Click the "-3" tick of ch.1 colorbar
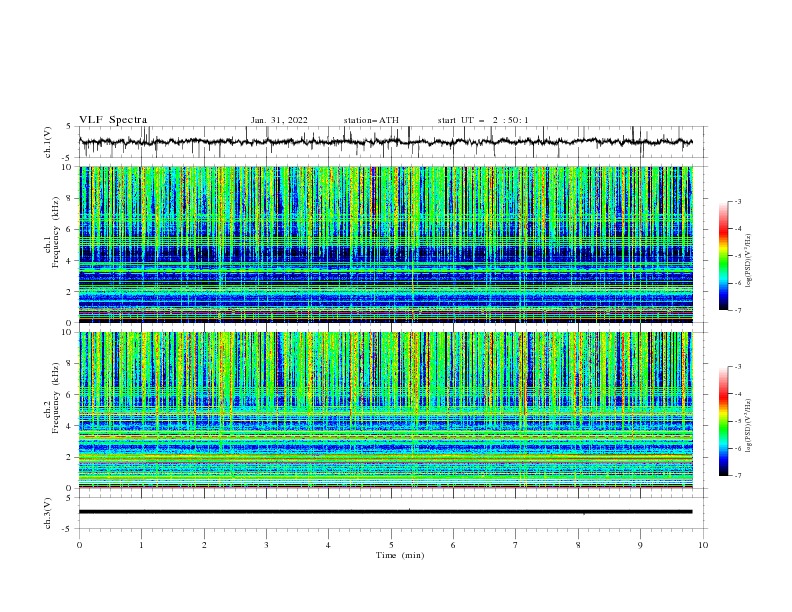Image resolution: width=792 pixels, height=612 pixels. [737, 201]
